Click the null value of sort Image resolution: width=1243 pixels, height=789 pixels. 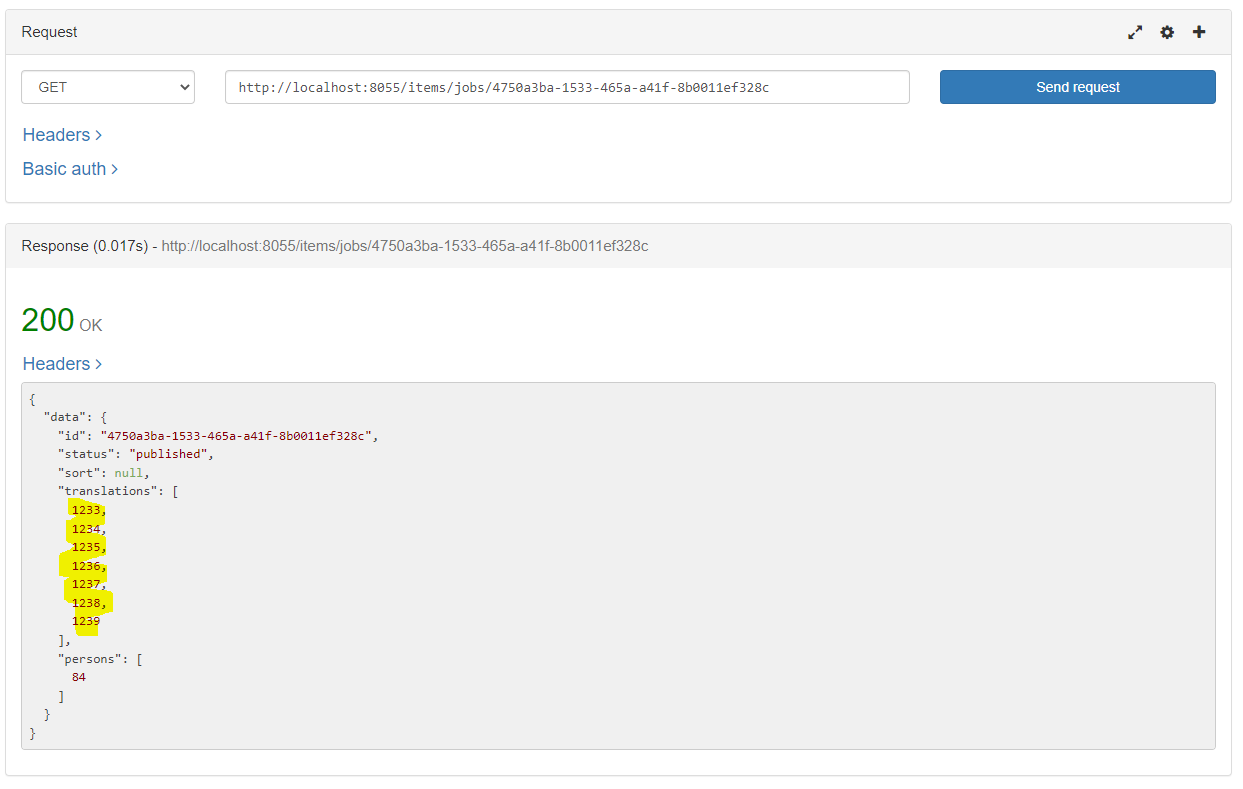(x=128, y=473)
